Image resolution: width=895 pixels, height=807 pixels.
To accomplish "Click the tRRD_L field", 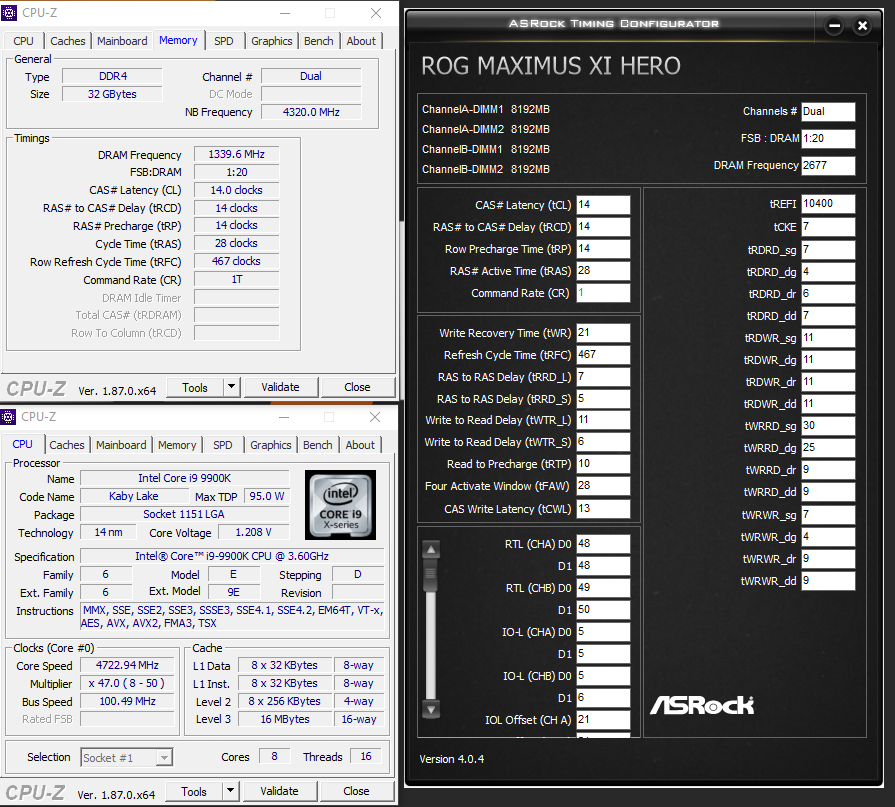I will (603, 377).
